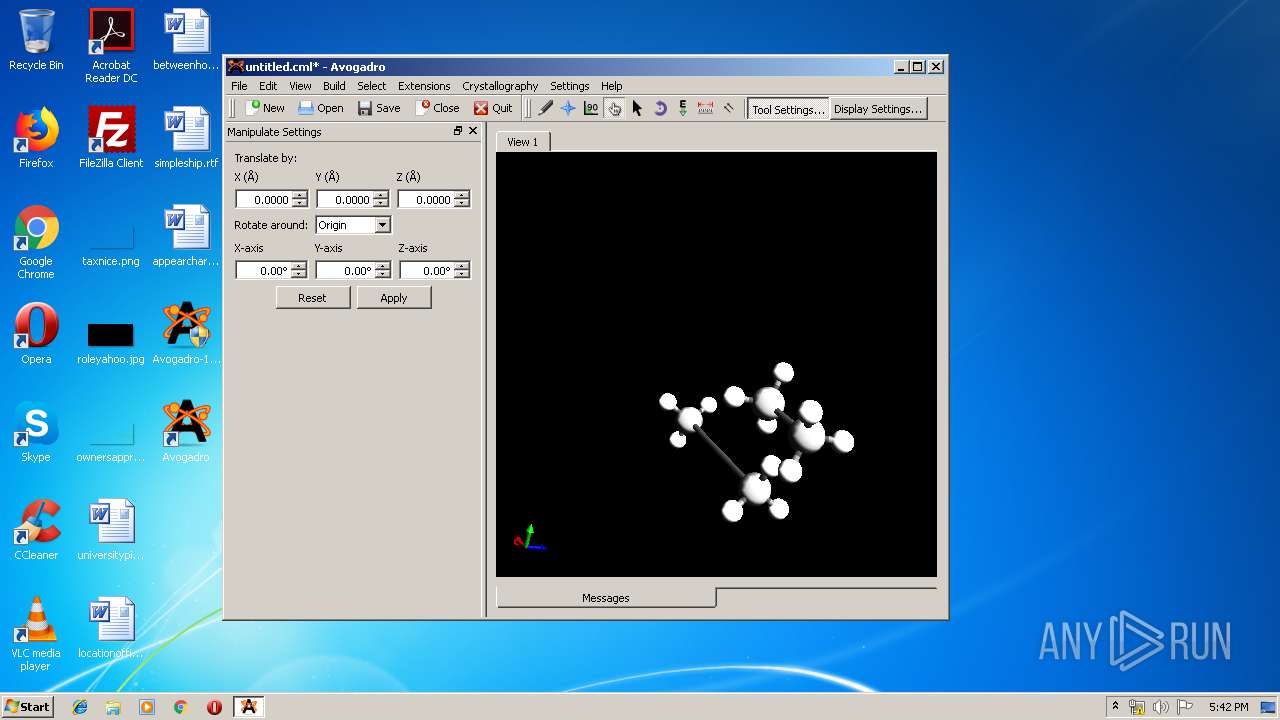Screen dimensions: 1280x720
Task: Open the Google Chrome desktop icon
Action: click(x=36, y=242)
